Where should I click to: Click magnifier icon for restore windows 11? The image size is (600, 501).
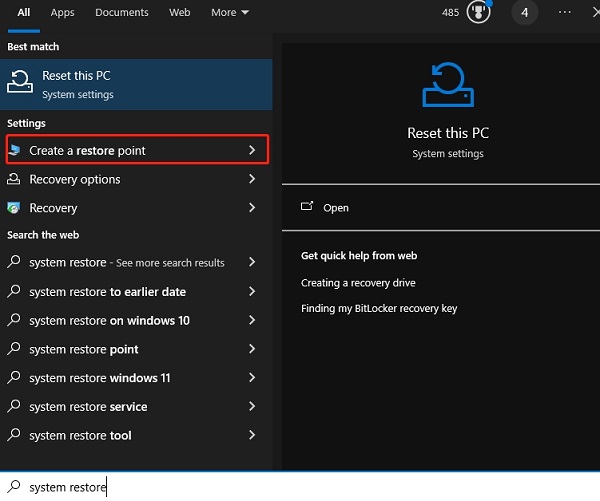(x=14, y=377)
